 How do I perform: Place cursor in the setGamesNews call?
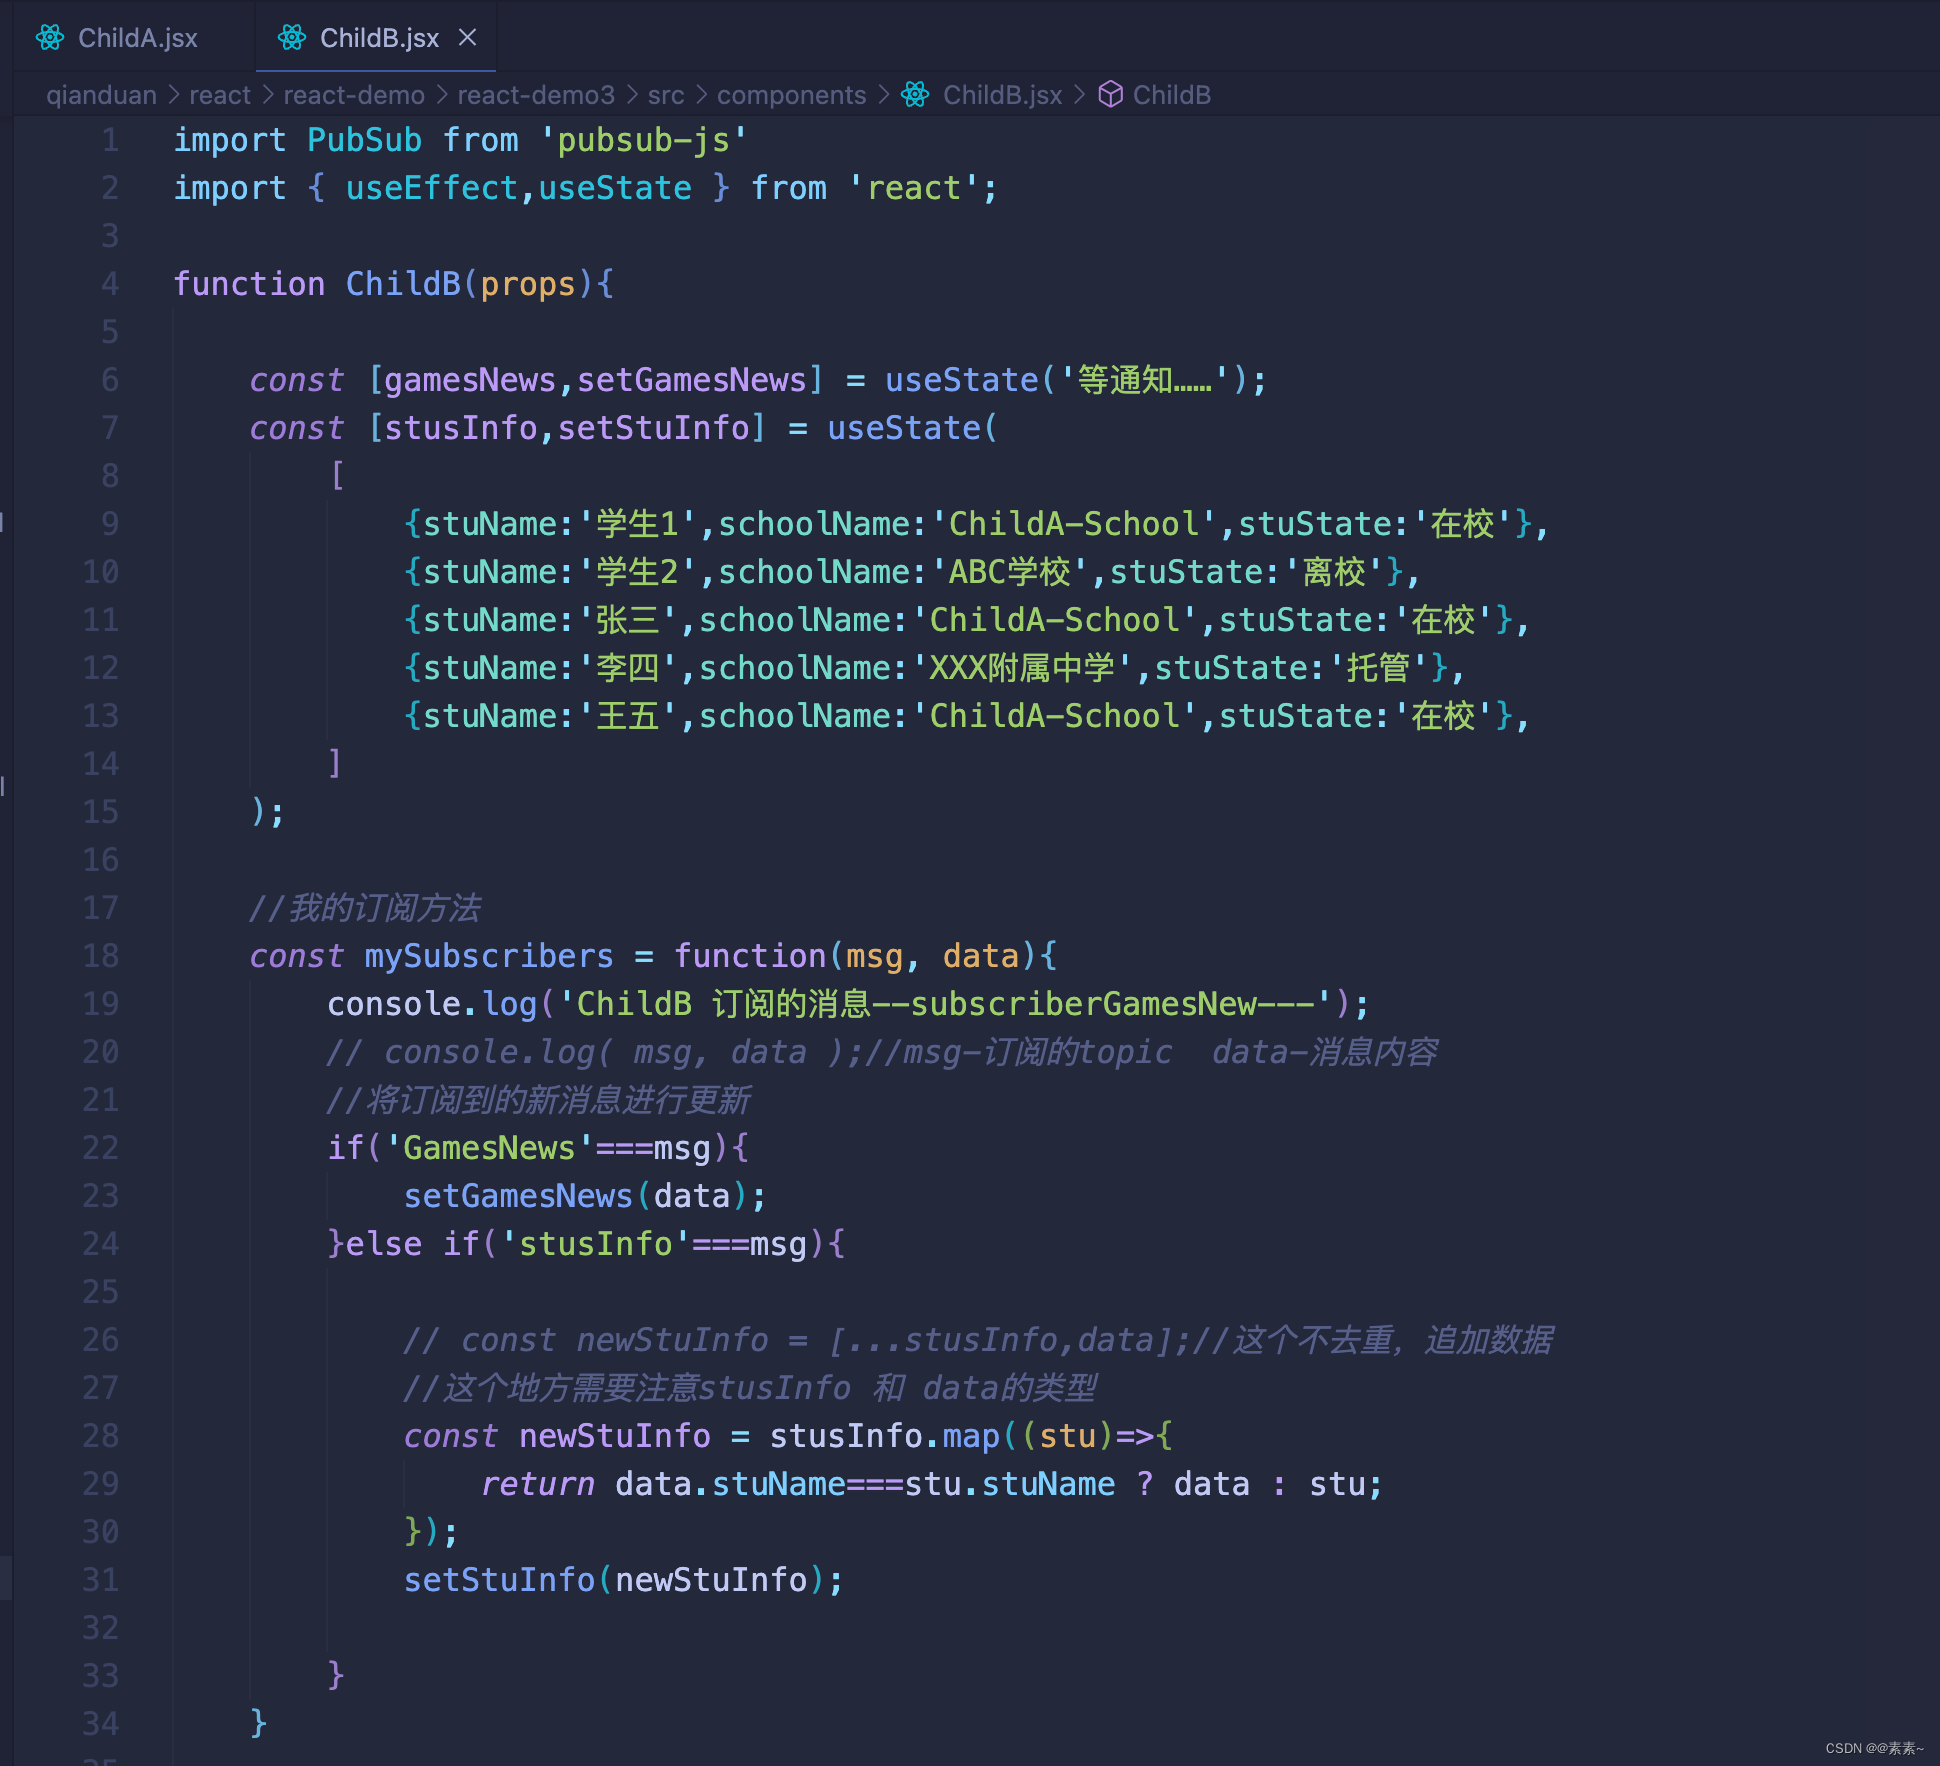pos(518,1195)
